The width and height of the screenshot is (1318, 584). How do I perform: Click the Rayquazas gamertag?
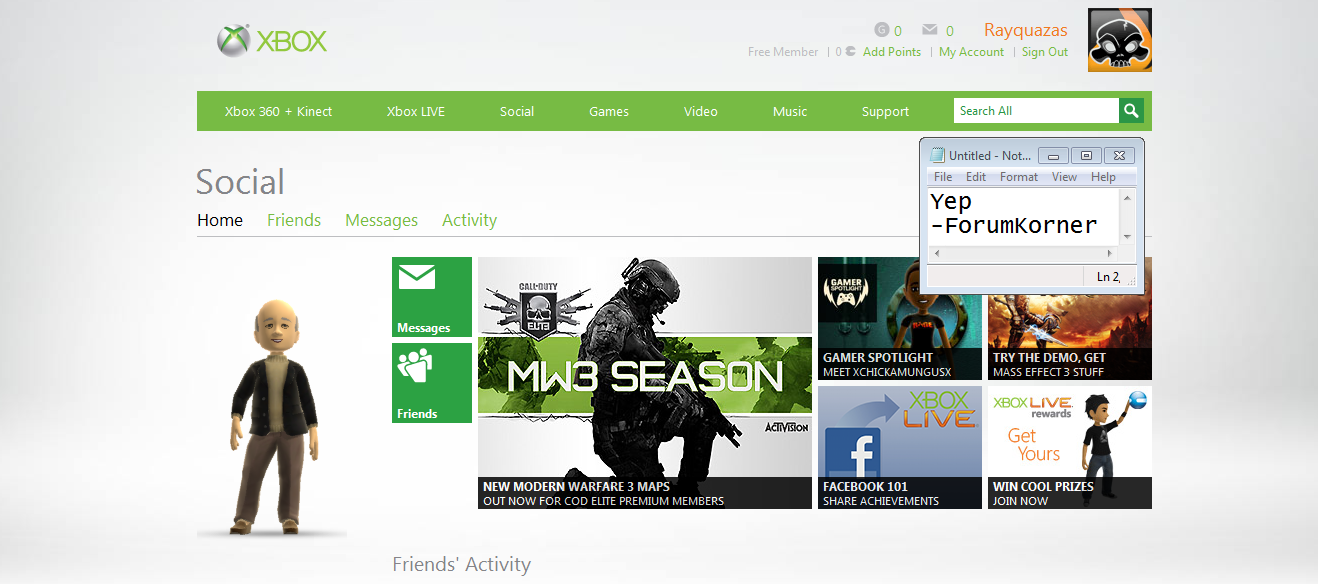click(x=1026, y=30)
